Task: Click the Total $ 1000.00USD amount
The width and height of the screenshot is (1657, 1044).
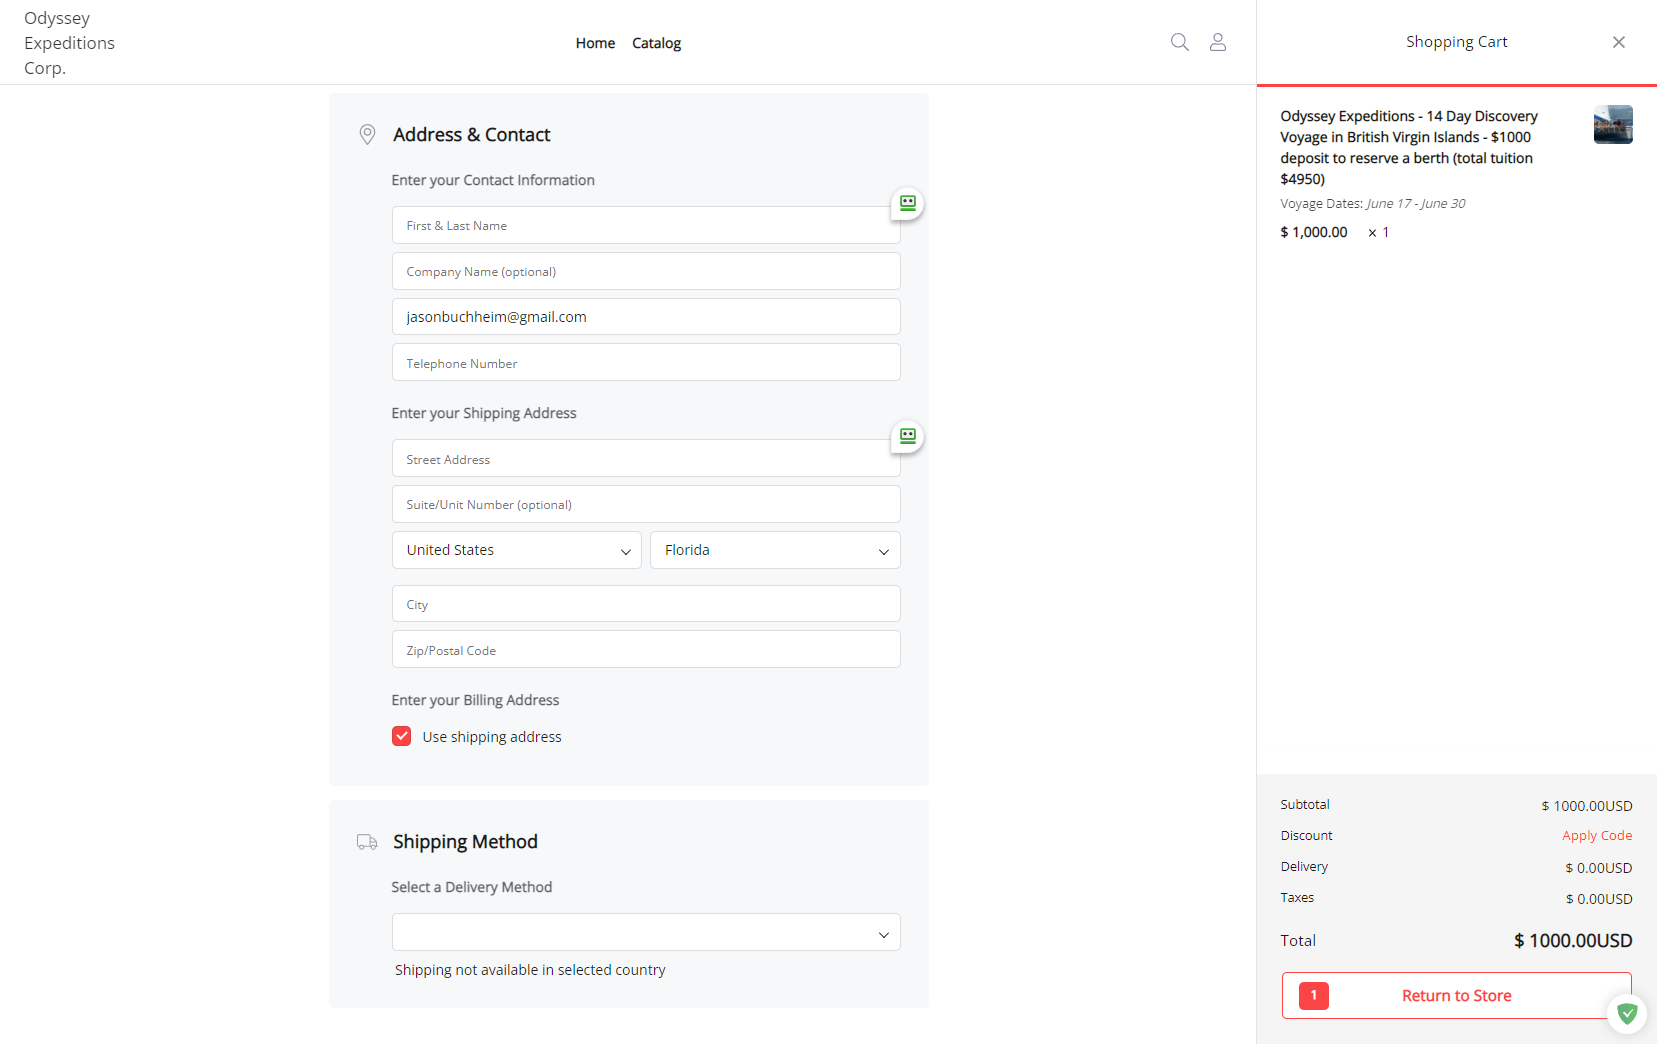Action: [x=1573, y=941]
